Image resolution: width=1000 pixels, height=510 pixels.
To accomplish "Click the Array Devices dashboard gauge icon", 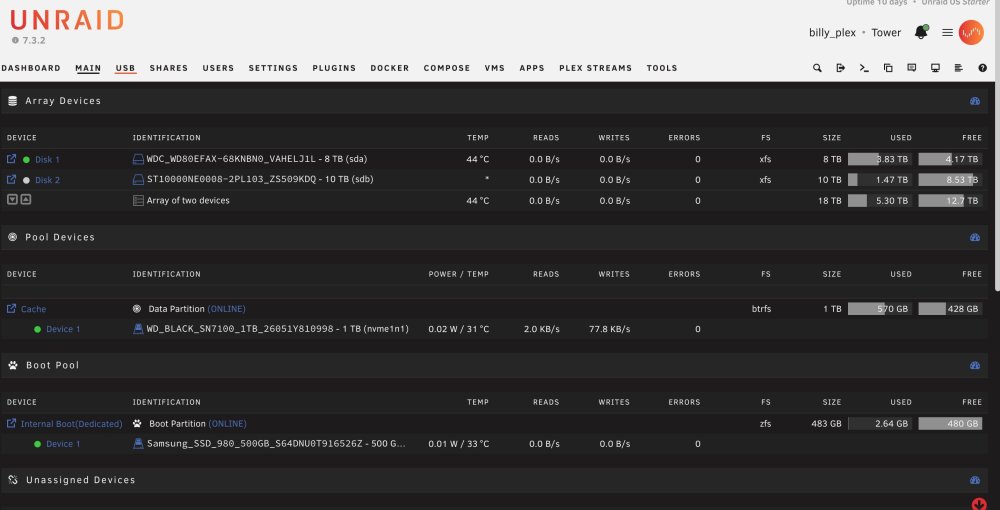I will pos(974,101).
